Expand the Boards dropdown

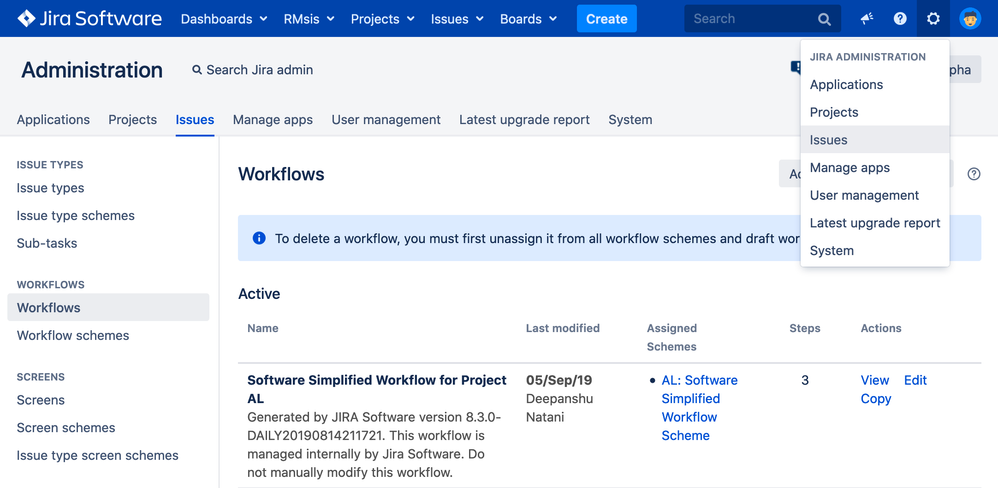[528, 18]
